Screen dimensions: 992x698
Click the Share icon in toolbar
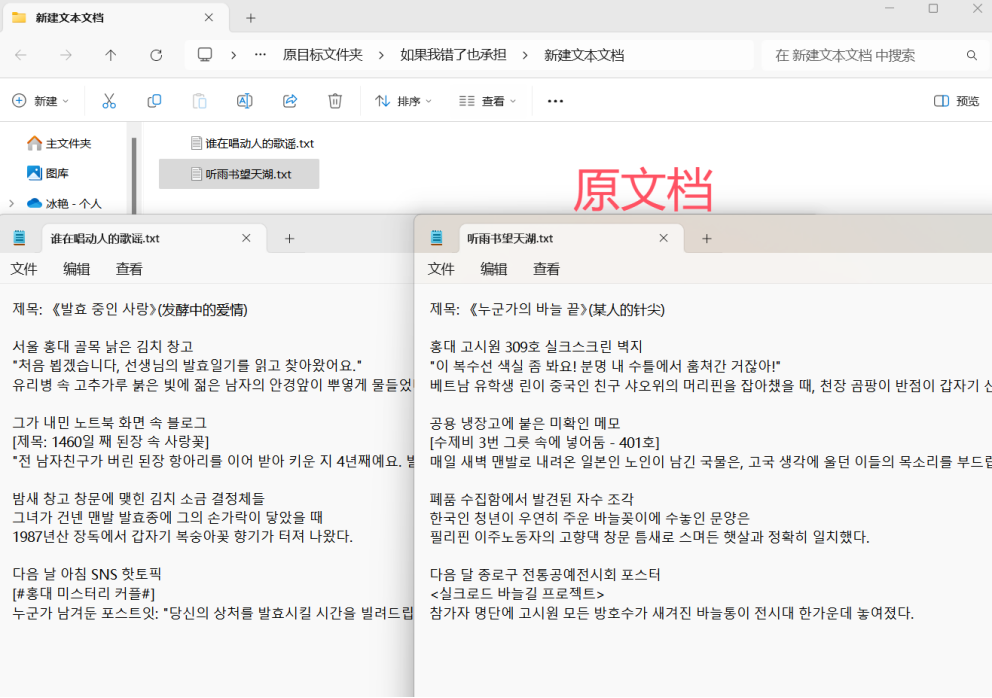click(x=290, y=101)
